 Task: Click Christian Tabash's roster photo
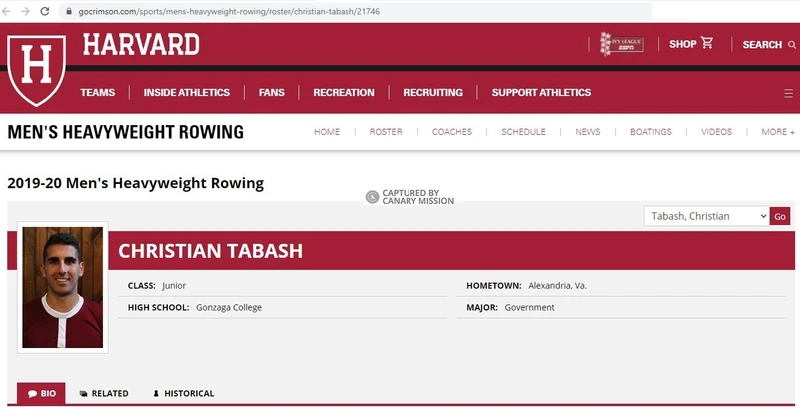pos(63,288)
